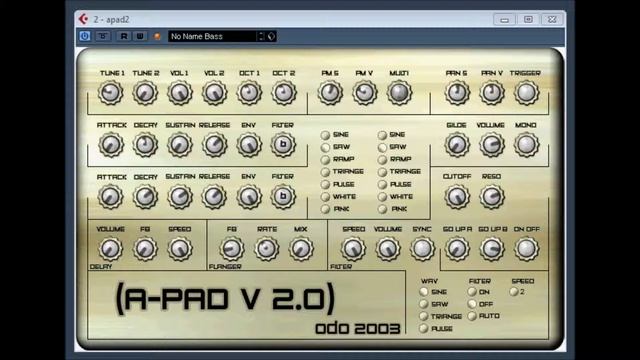Viewport: 640px width, 360px height.
Task: Click the GO UP B knob
Action: click(x=491, y=249)
